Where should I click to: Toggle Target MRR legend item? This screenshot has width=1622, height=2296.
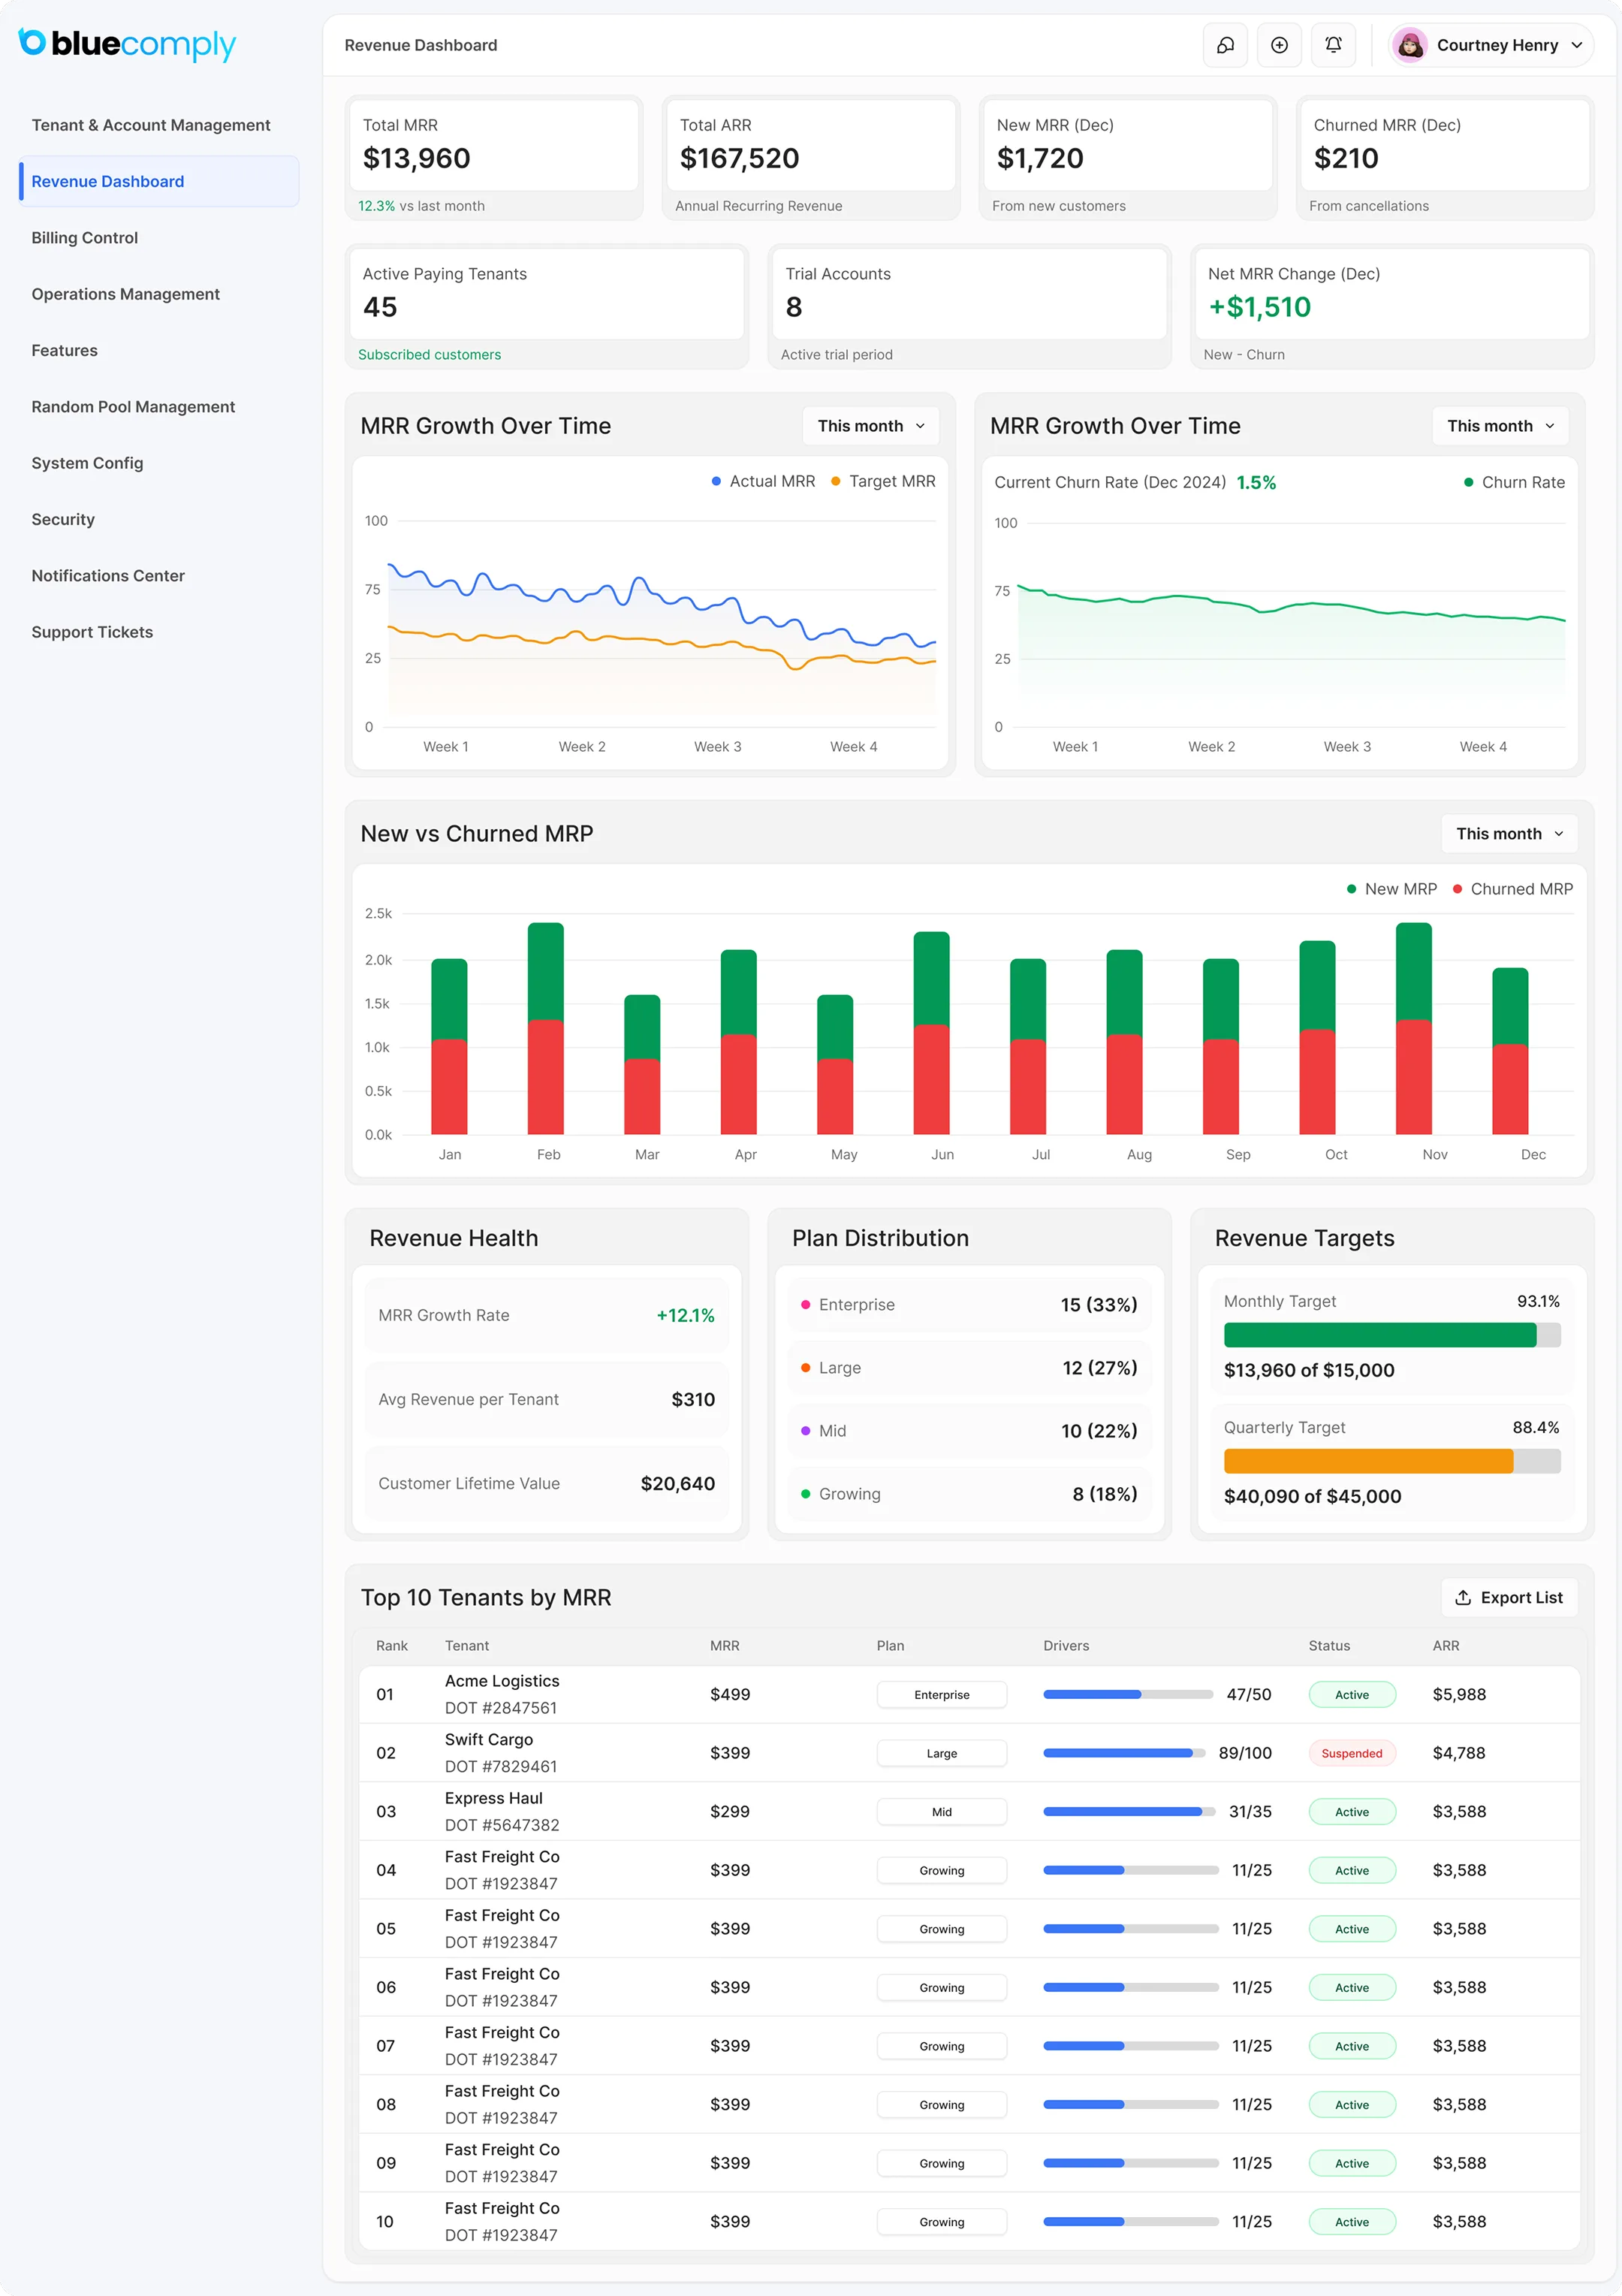click(x=883, y=481)
